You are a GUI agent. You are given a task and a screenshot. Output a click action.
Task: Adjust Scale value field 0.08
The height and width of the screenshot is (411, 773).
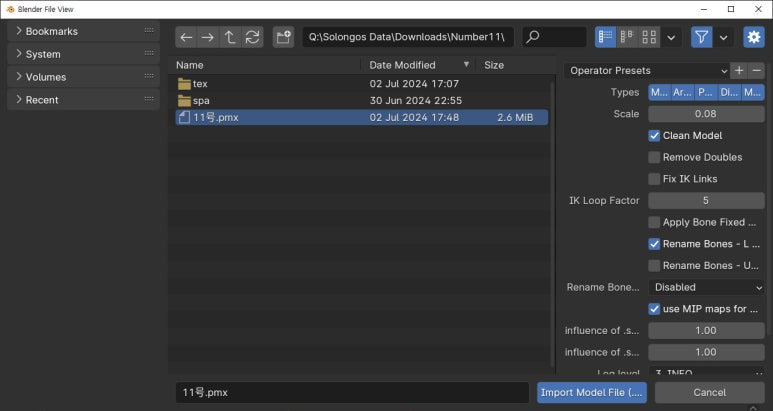click(x=706, y=114)
